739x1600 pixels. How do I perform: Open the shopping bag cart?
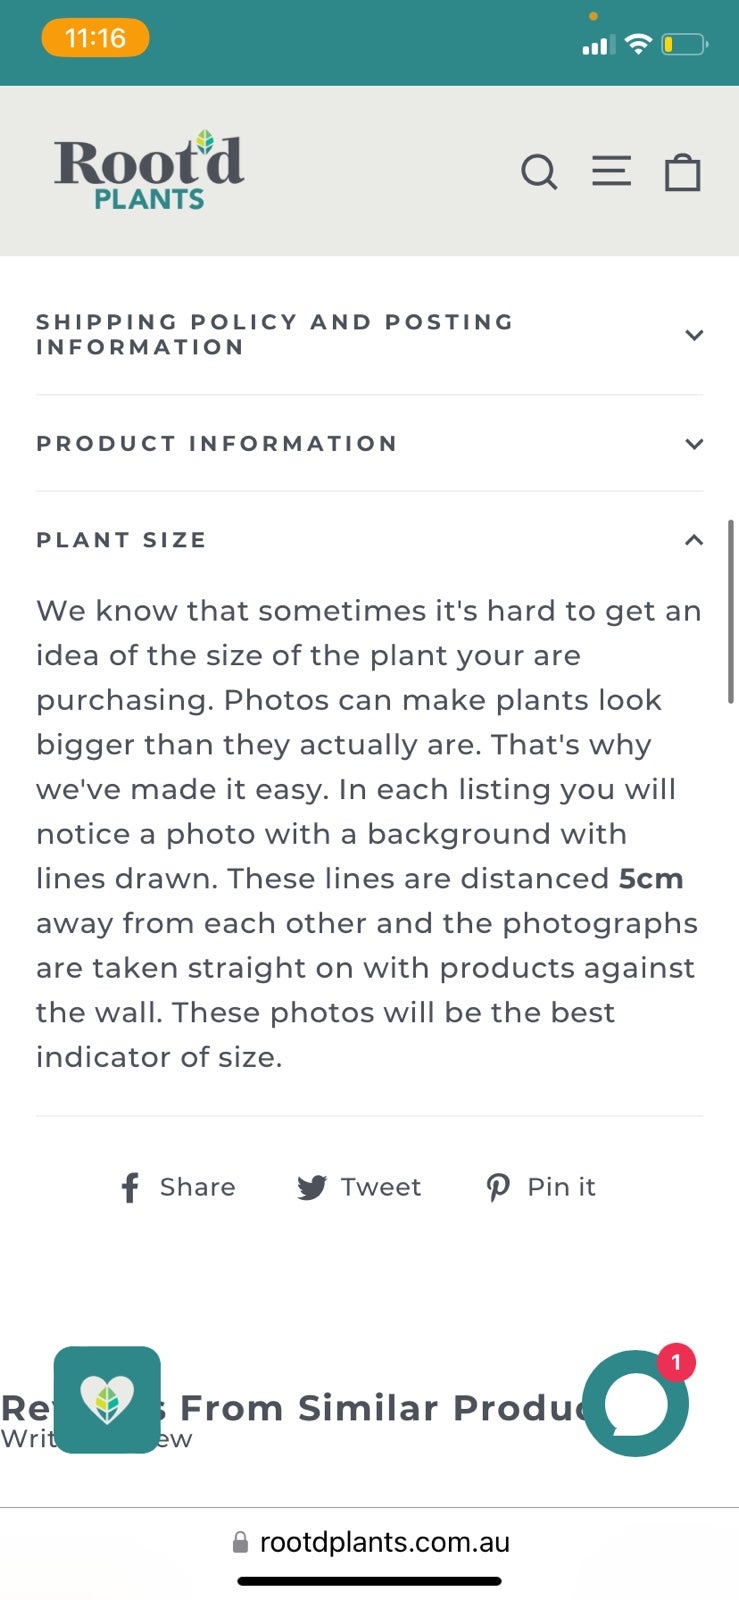[x=683, y=172]
